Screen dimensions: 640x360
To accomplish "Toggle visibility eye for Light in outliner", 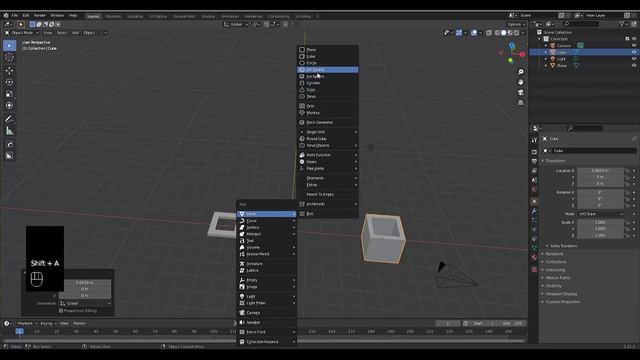I will [x=634, y=59].
